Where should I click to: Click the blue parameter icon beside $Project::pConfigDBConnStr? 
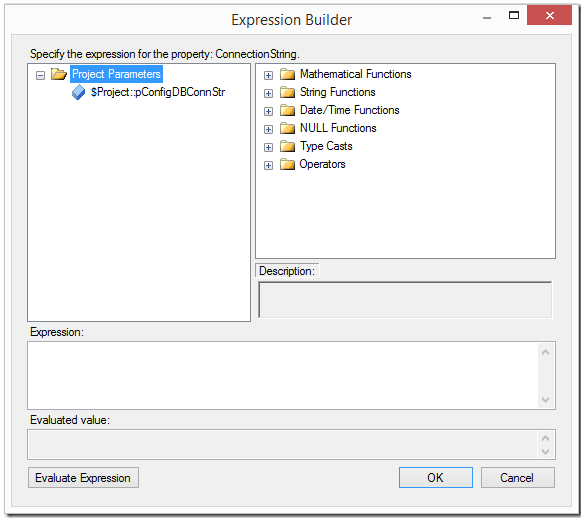(78, 92)
